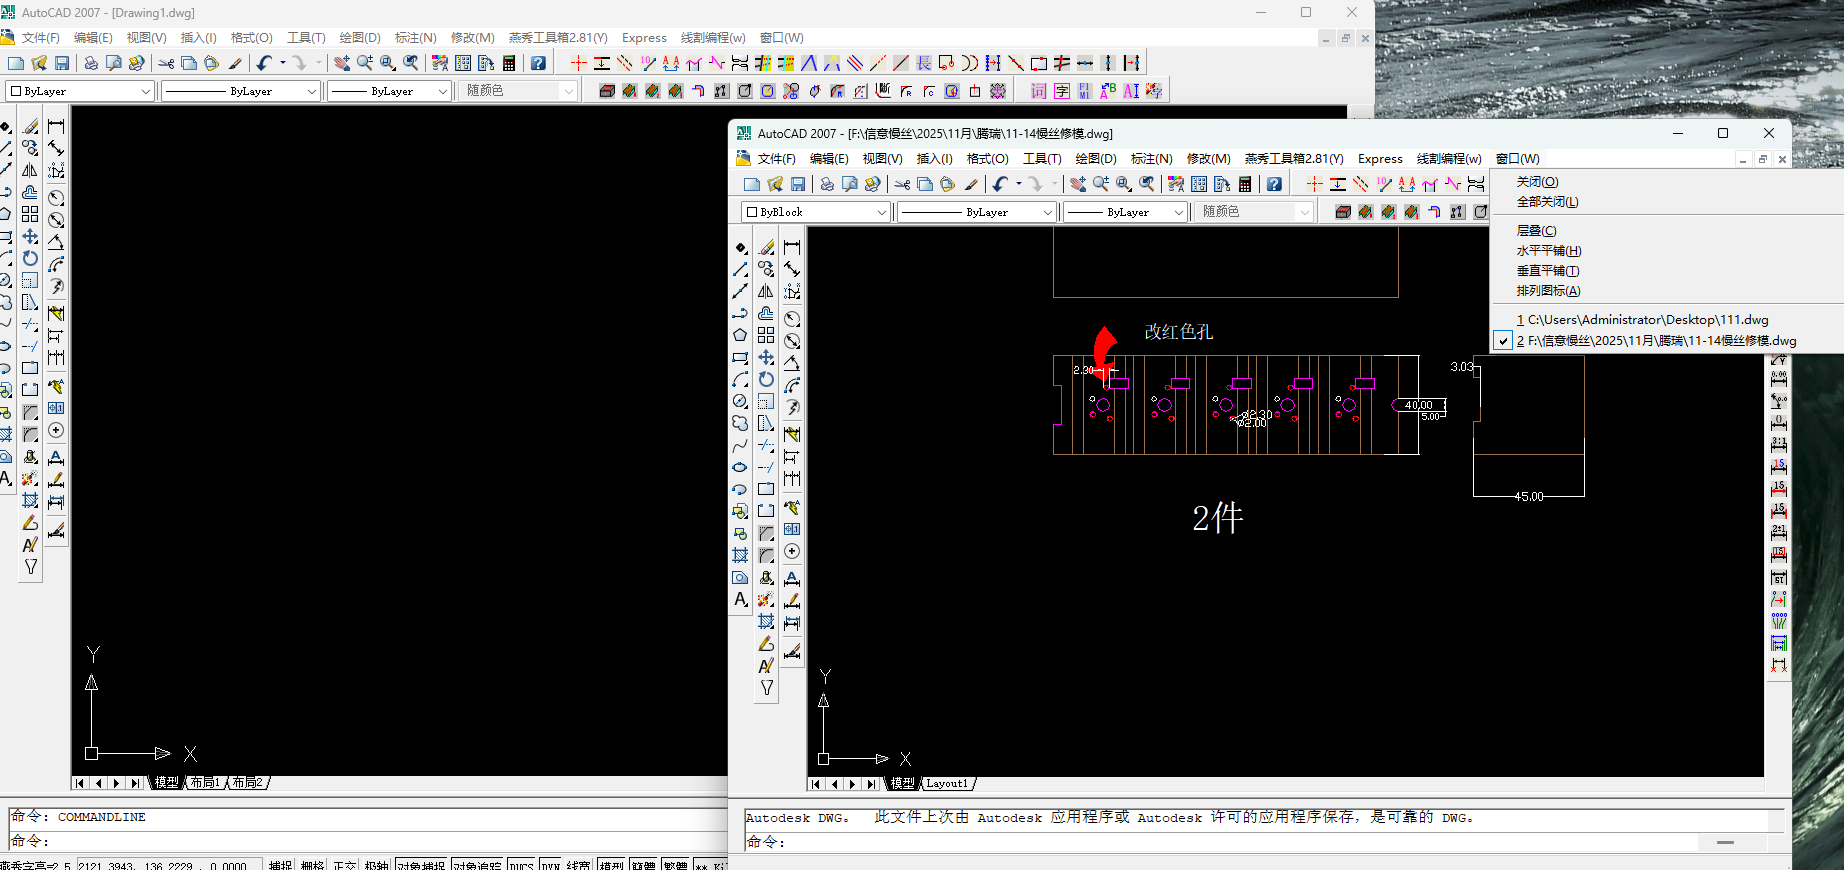Click the Open file icon in the 11-14 drawing window
The height and width of the screenshot is (870, 1844).
pyautogui.click(x=775, y=184)
